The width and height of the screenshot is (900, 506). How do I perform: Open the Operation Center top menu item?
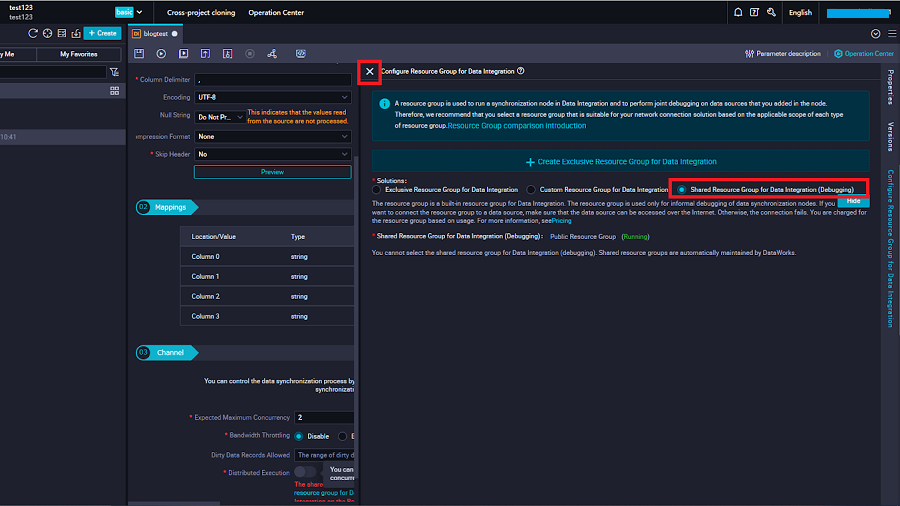[276, 13]
